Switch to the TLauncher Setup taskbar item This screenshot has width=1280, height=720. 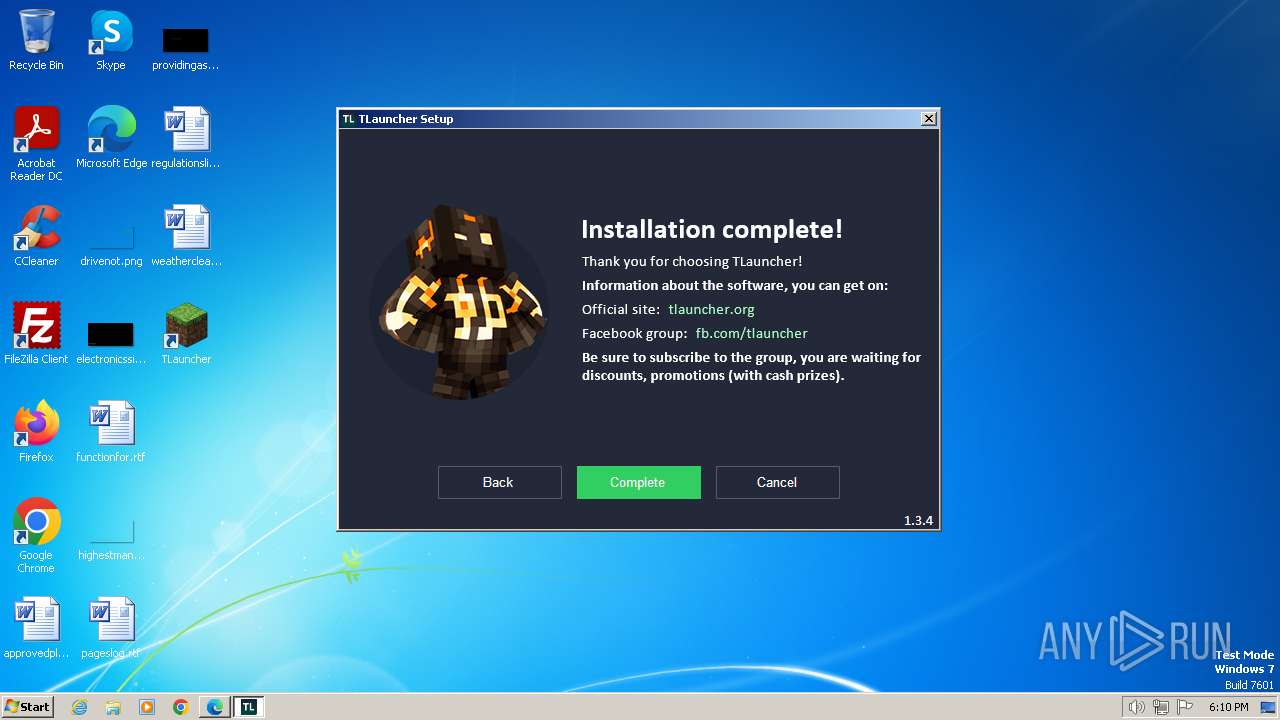(x=249, y=707)
